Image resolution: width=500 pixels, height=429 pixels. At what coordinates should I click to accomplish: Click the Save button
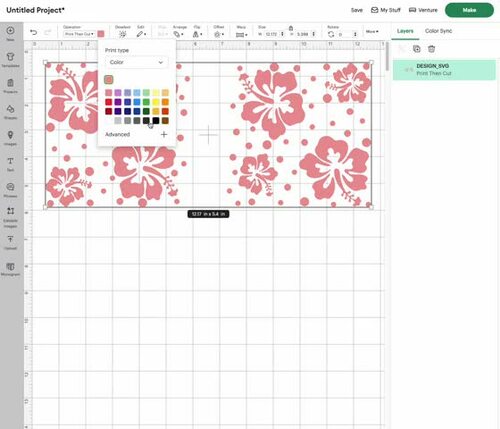[x=356, y=10]
